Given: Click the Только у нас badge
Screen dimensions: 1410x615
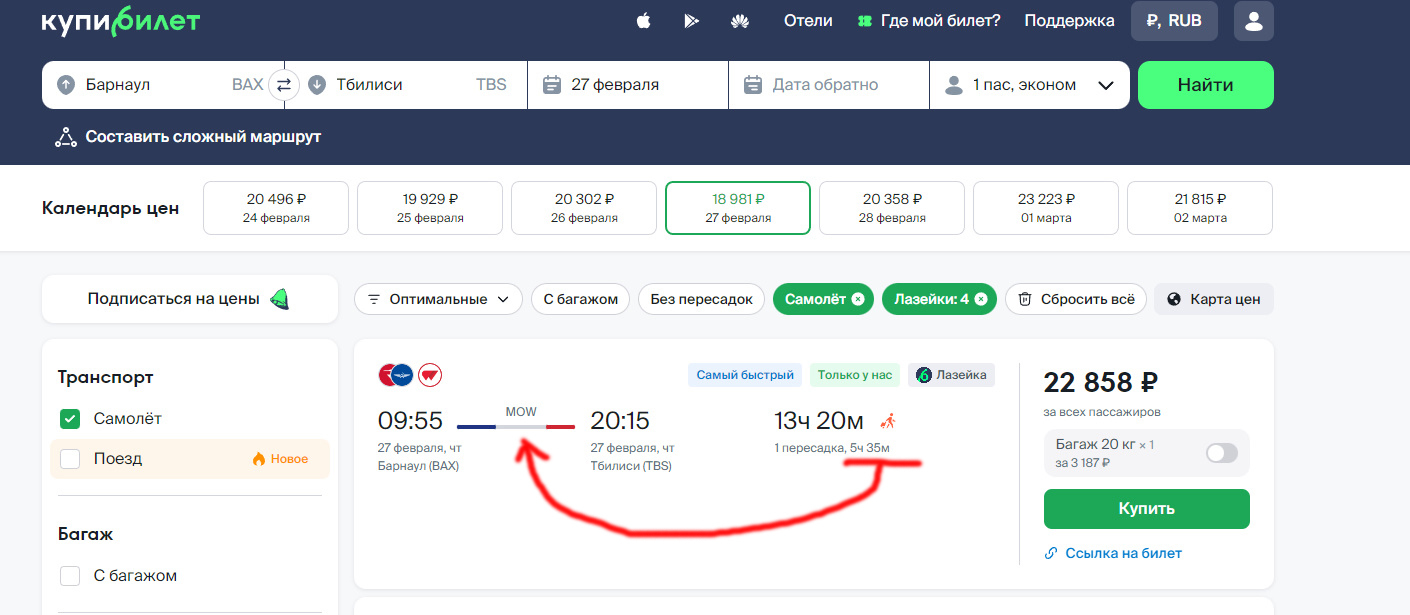Looking at the screenshot, I should tap(855, 375).
